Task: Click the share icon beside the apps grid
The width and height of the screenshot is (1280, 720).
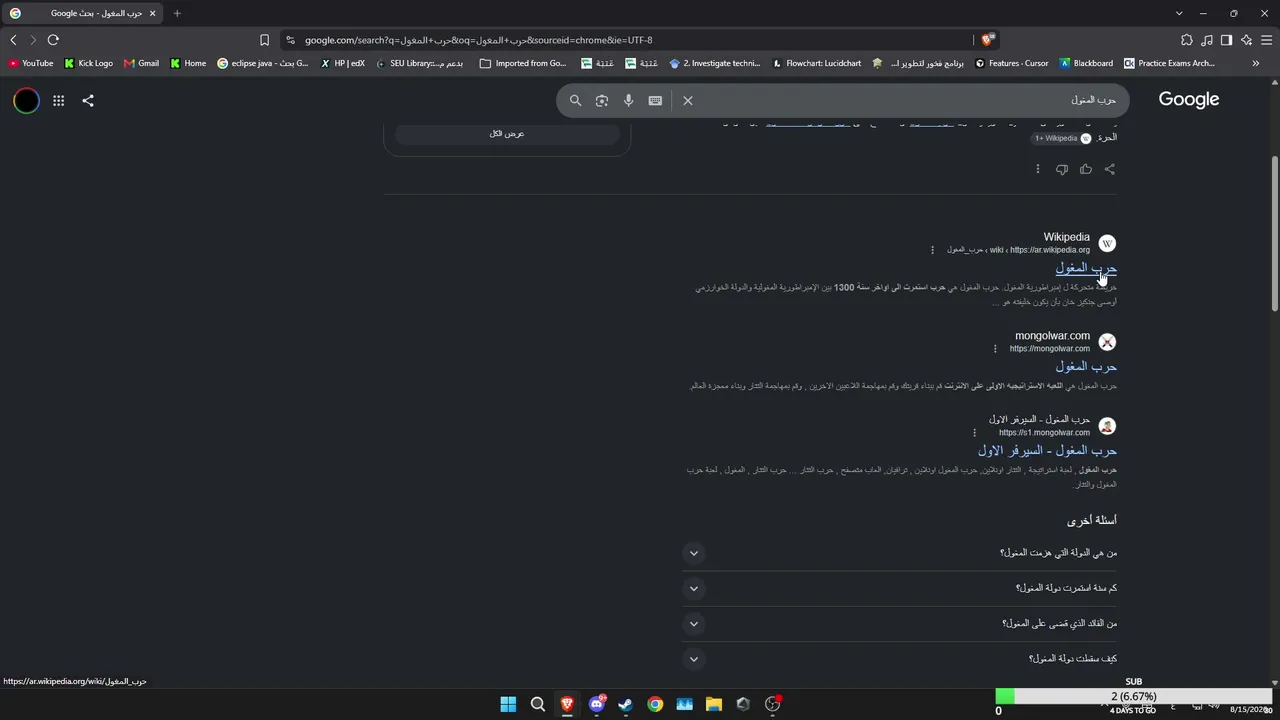Action: tap(88, 100)
